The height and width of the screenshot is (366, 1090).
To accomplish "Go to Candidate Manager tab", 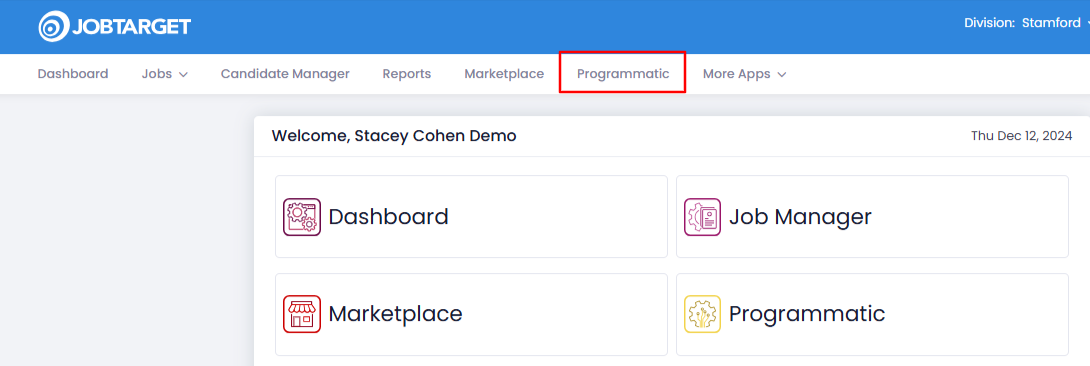I will [285, 74].
